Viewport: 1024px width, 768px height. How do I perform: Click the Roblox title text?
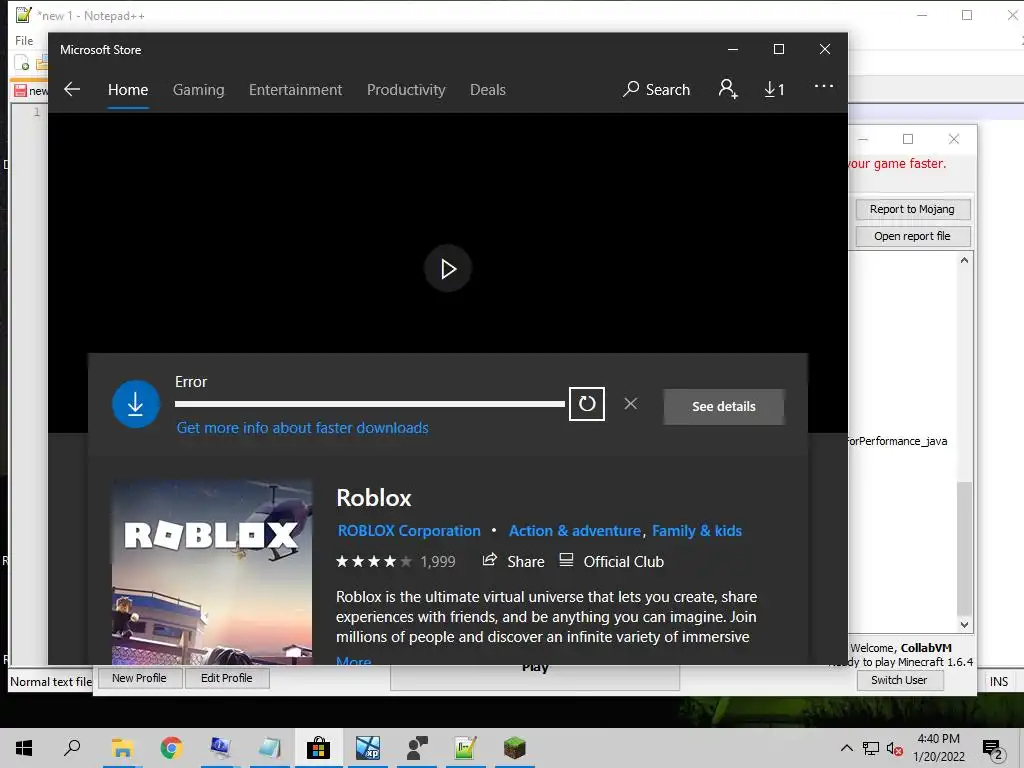click(x=374, y=498)
